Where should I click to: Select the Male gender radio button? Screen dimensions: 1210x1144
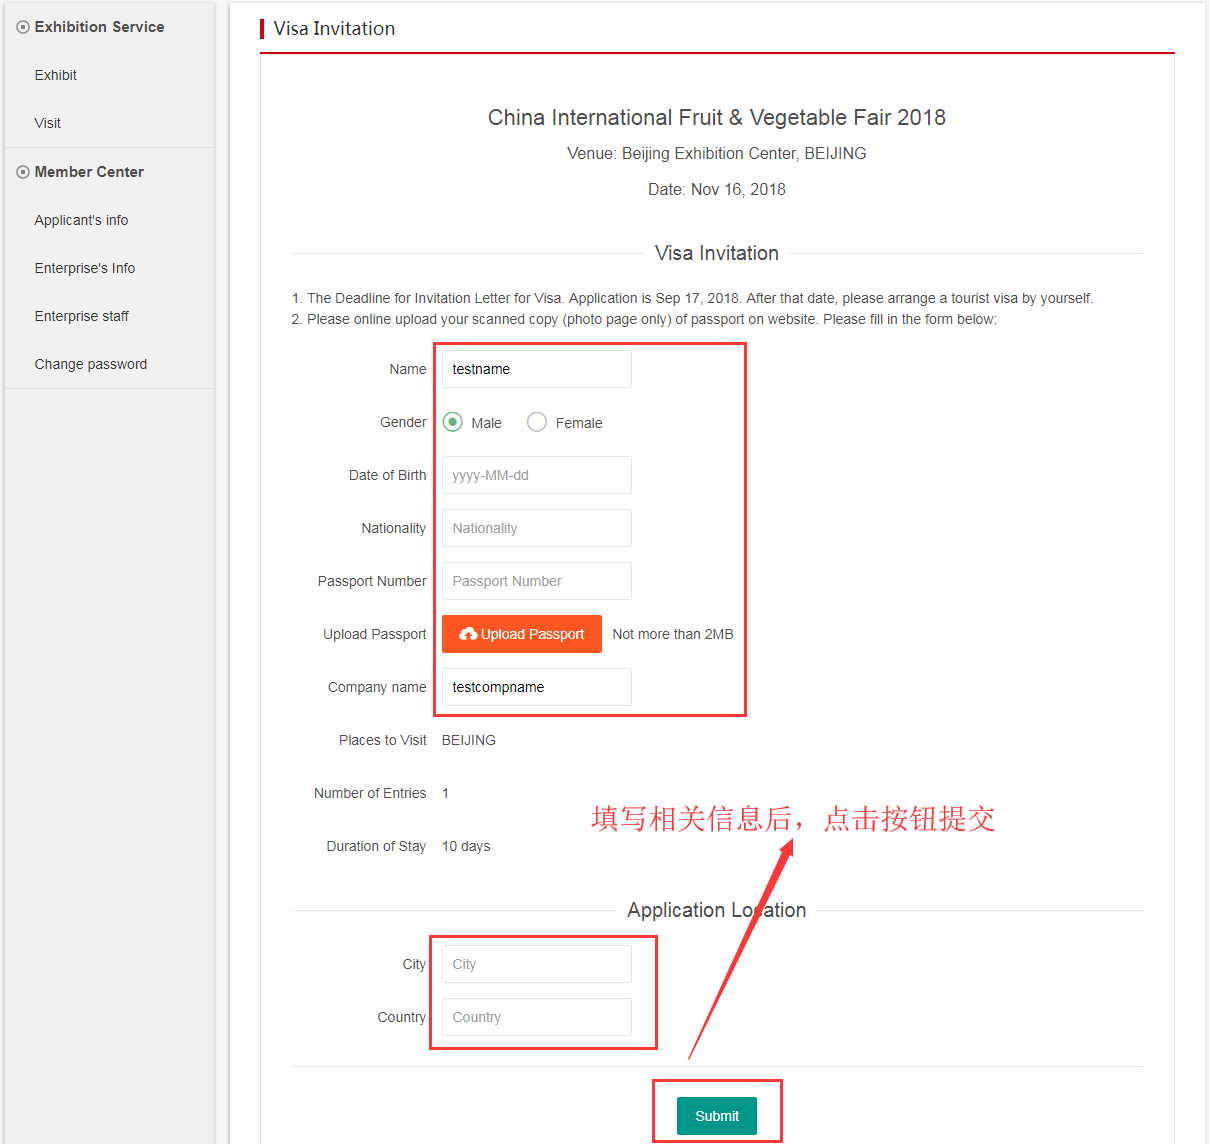[452, 422]
